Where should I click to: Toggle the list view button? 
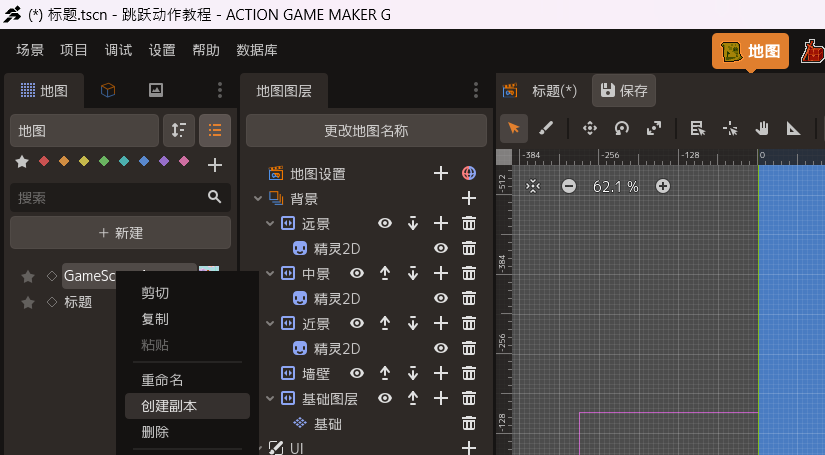[215, 130]
